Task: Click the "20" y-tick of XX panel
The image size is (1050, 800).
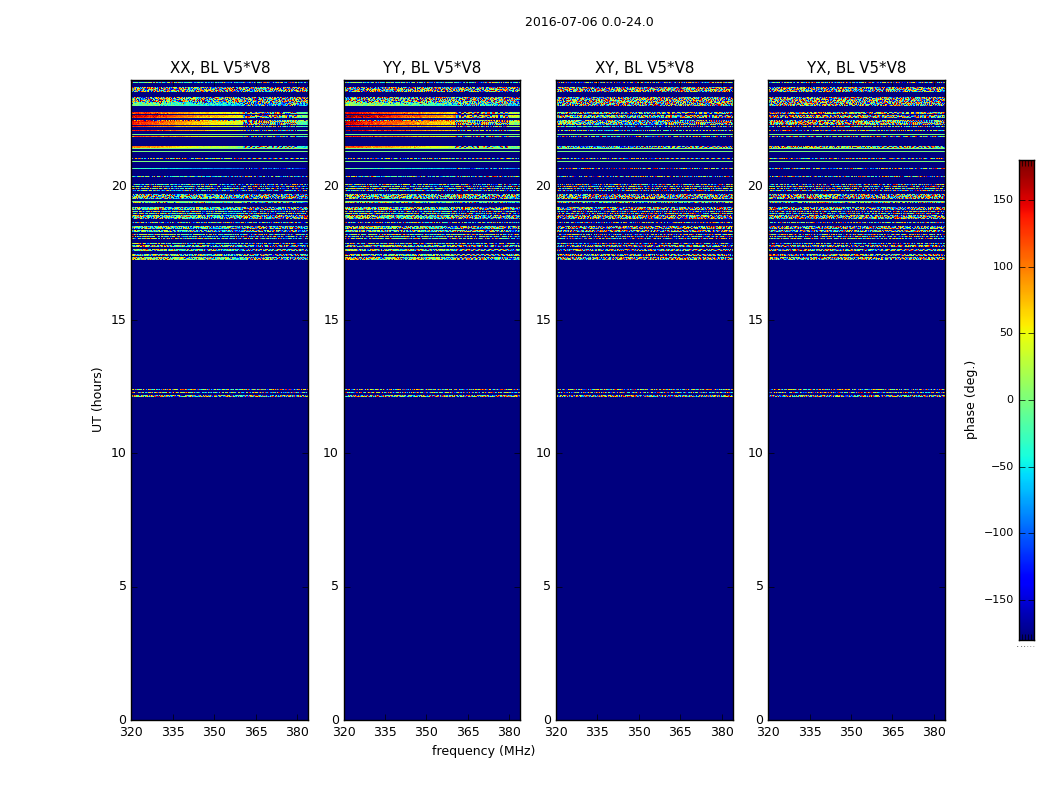Action: [x=119, y=186]
